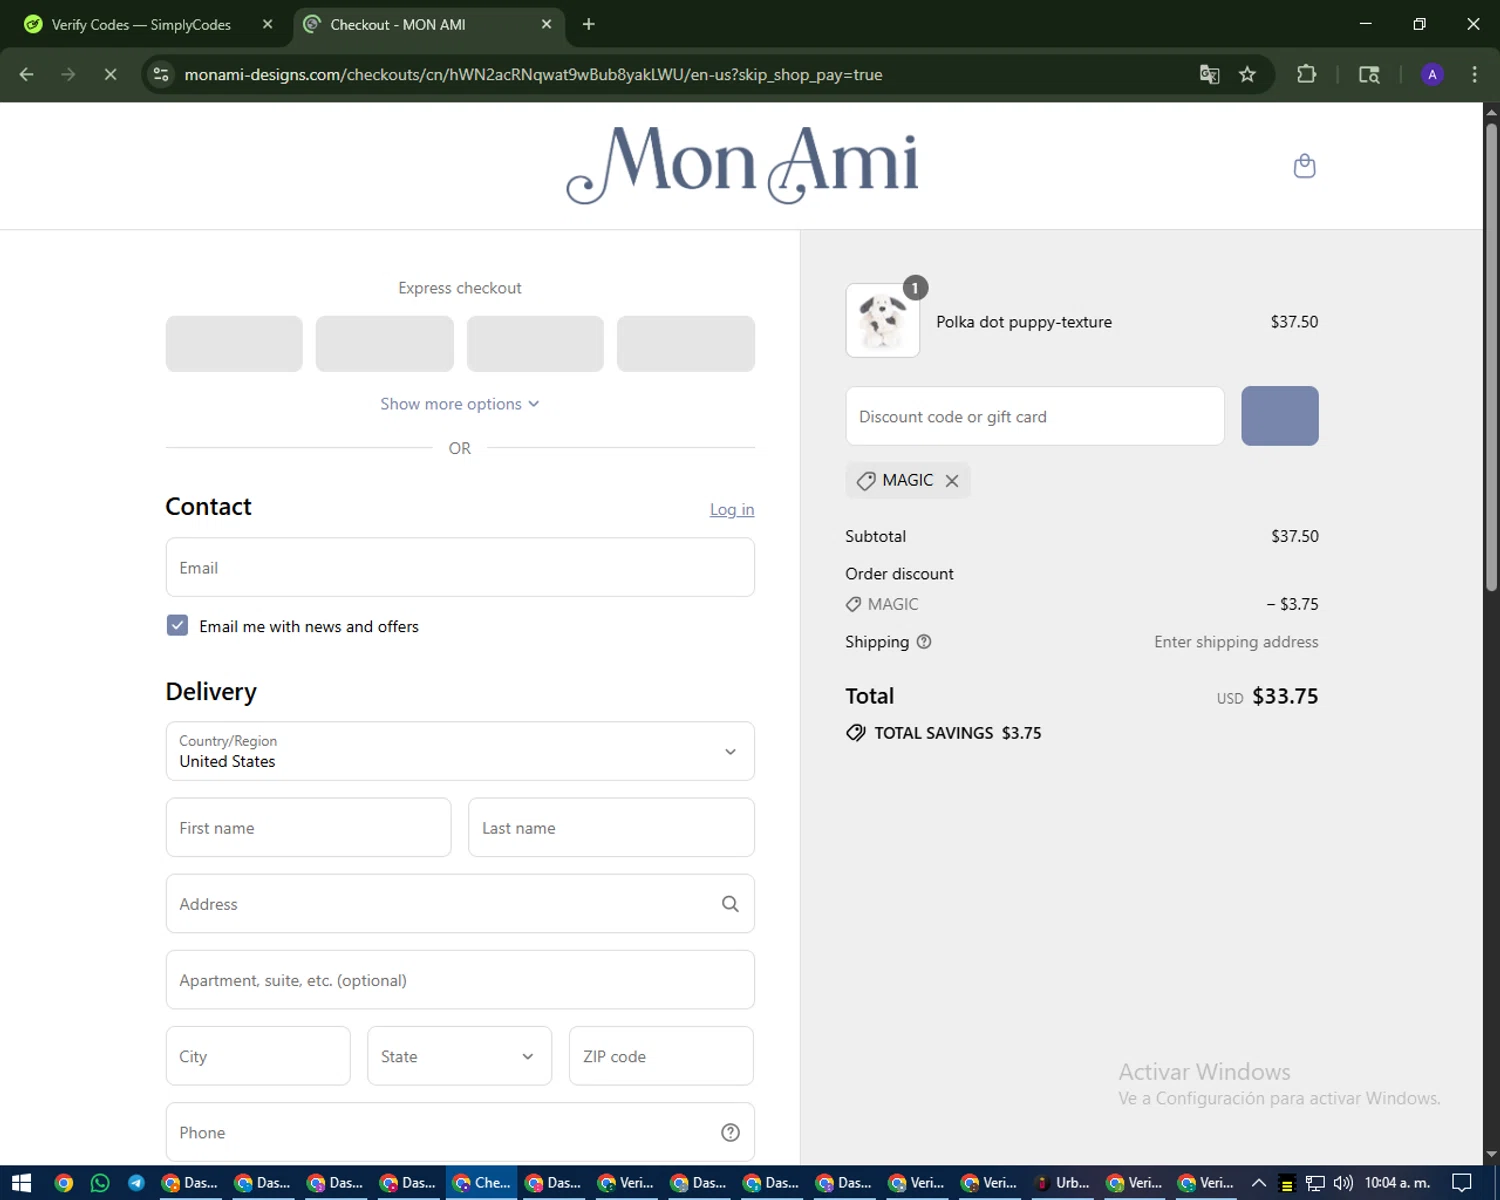Image resolution: width=1500 pixels, height=1200 pixels.
Task: Click the volume speaker tray icon
Action: coord(1343,1183)
